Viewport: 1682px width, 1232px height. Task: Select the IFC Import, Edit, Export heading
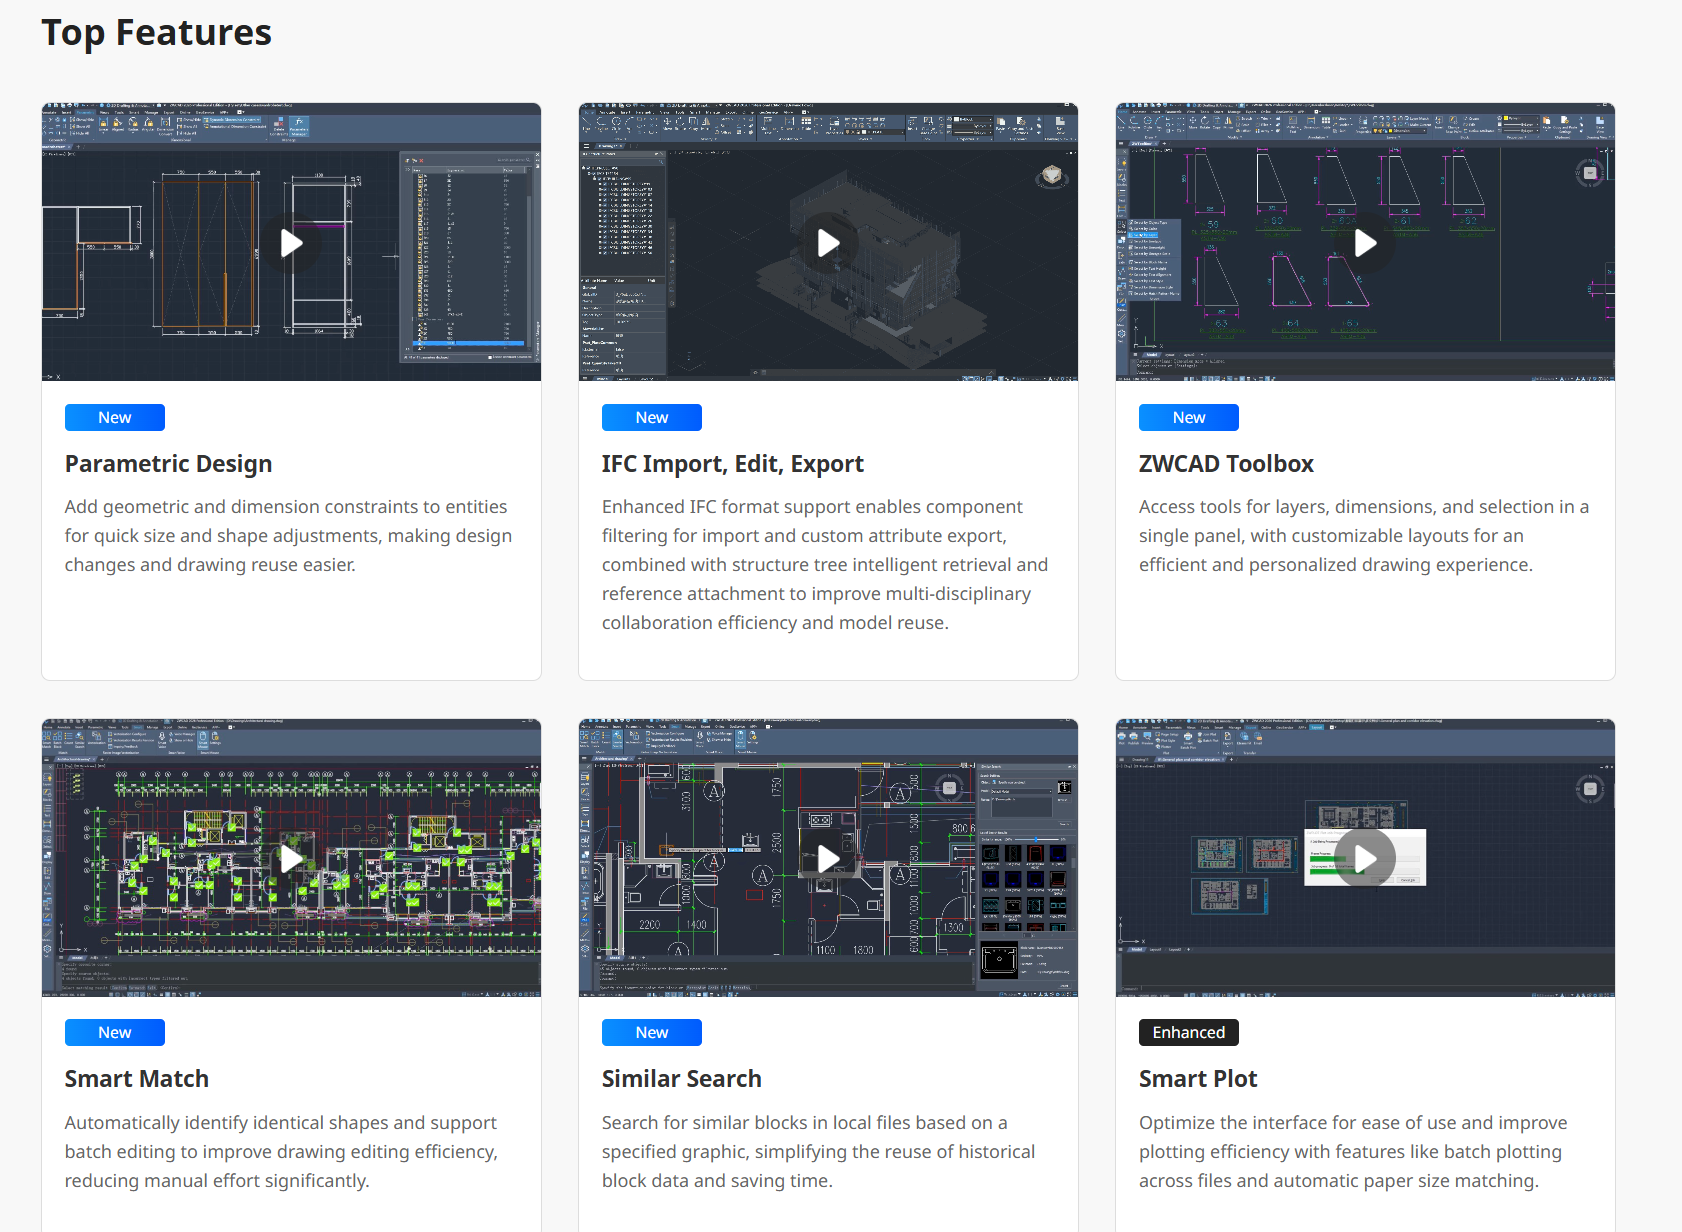click(x=732, y=464)
